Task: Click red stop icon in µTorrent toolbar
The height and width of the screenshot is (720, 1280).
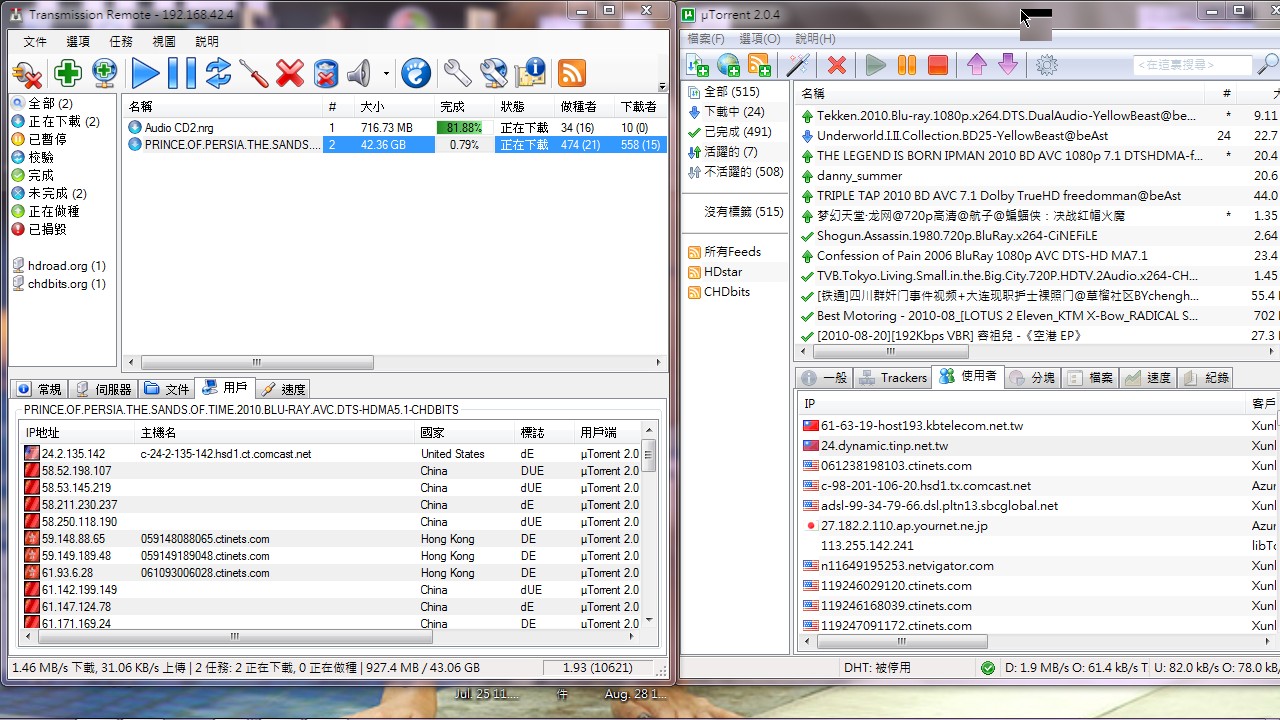Action: 938,65
